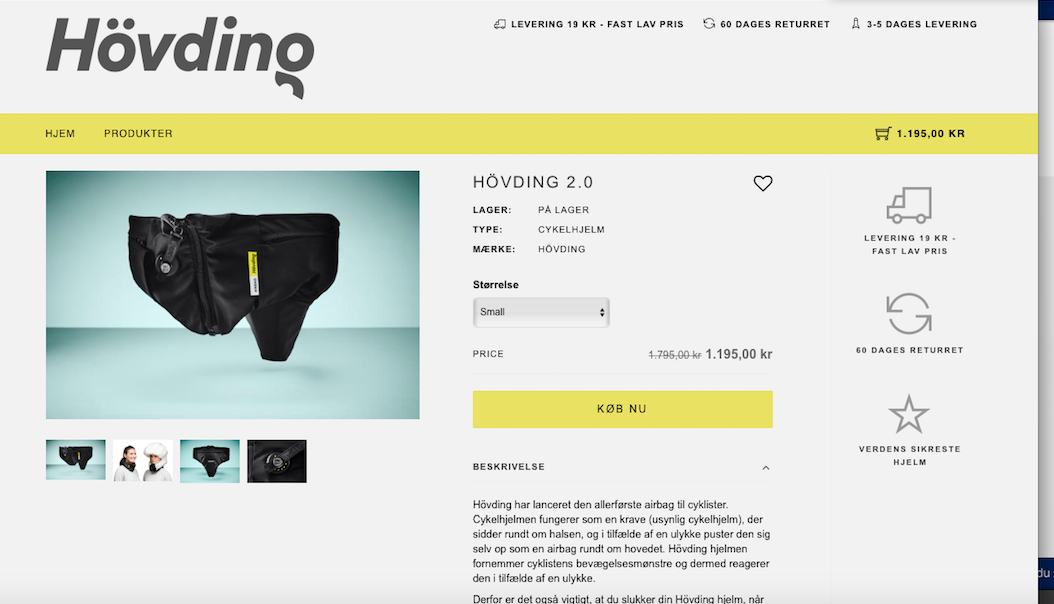Image resolution: width=1054 pixels, height=604 pixels.
Task: Click the Hövding logo
Action: [179, 57]
